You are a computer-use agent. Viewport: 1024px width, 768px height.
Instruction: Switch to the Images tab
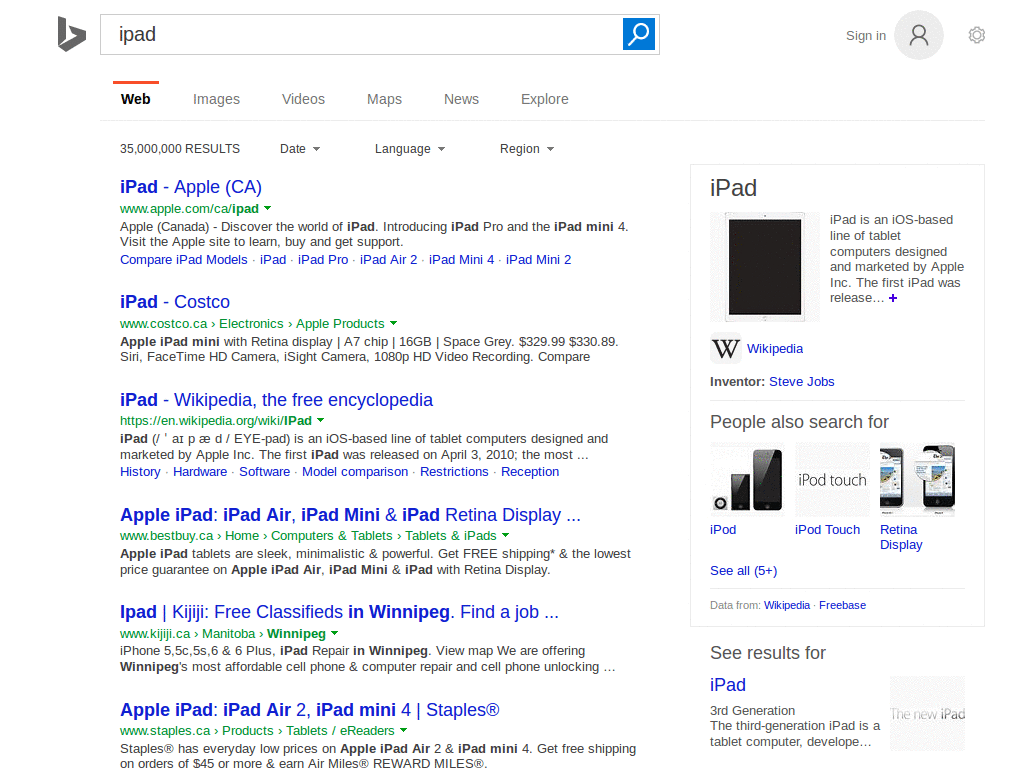[x=216, y=98]
